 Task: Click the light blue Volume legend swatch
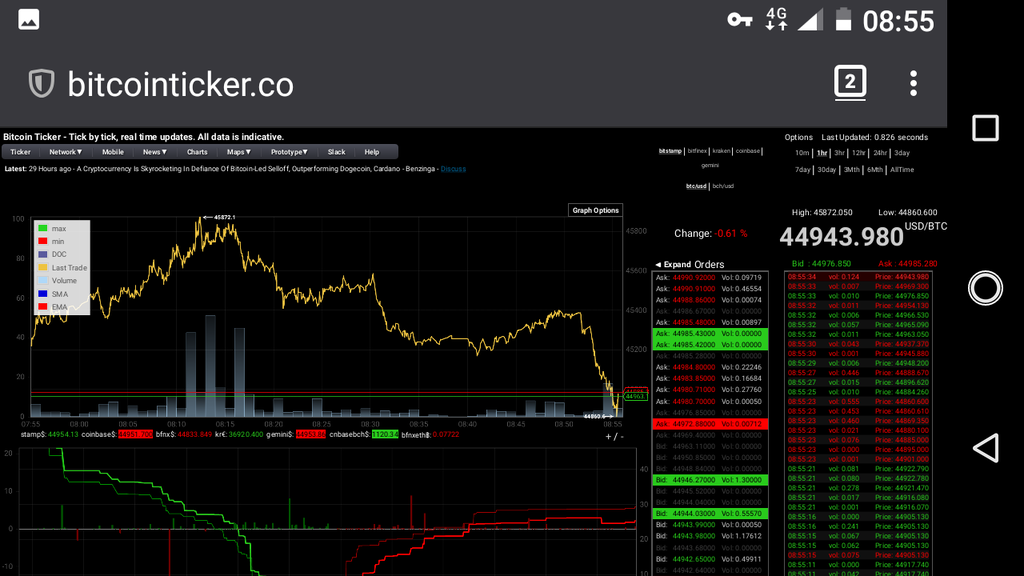(42, 280)
